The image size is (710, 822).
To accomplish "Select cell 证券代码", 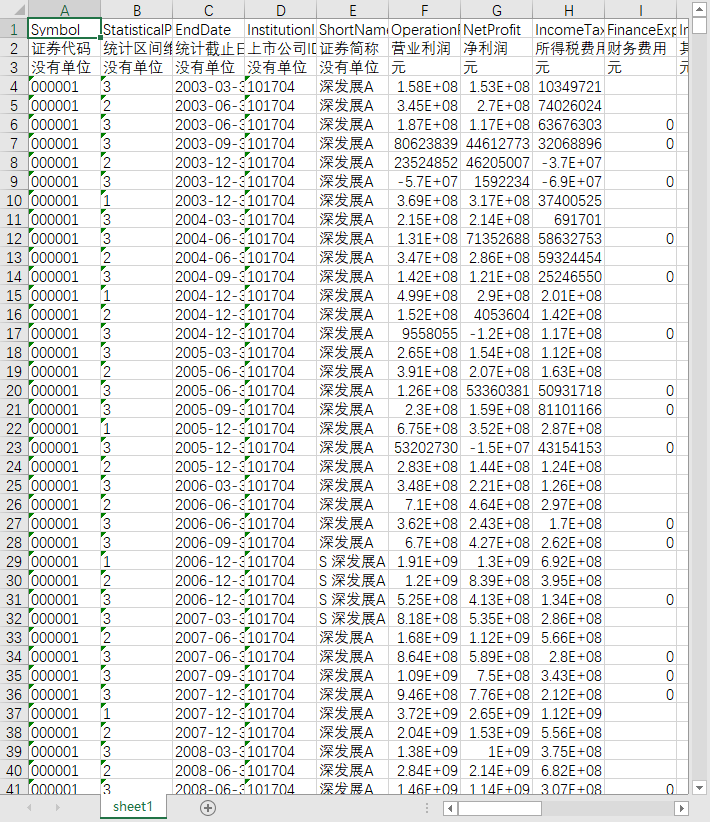I will pyautogui.click(x=64, y=48).
